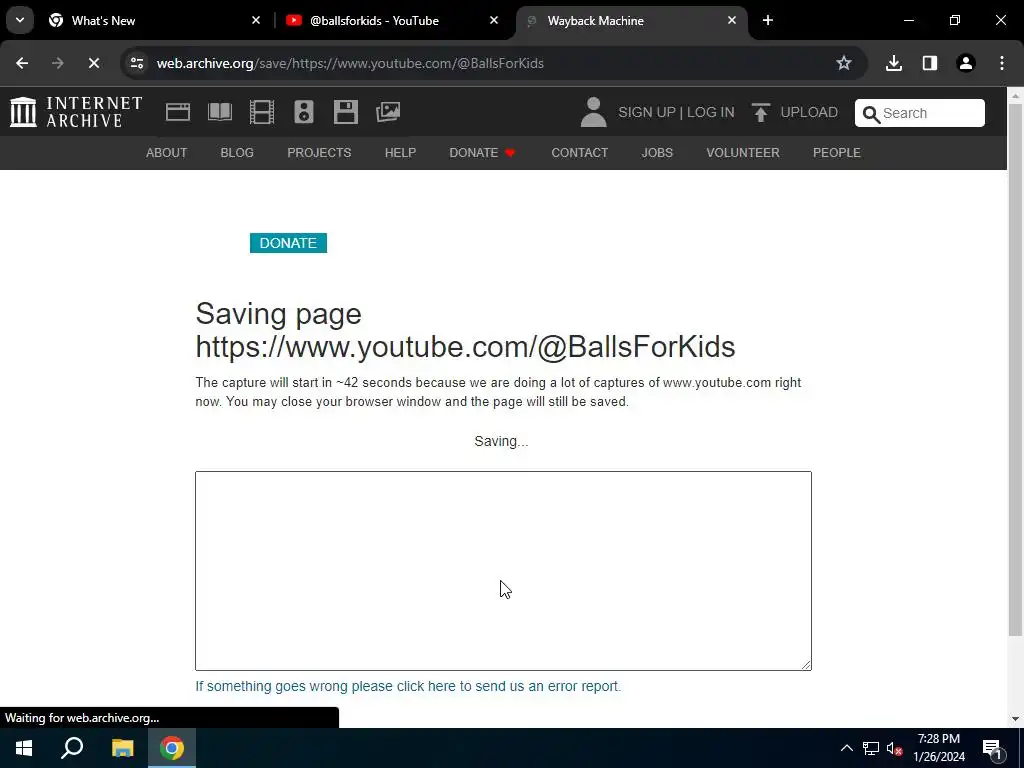Screen dimensions: 1024x768
Task: Open the Audio speaker icon
Action: pyautogui.click(x=304, y=112)
